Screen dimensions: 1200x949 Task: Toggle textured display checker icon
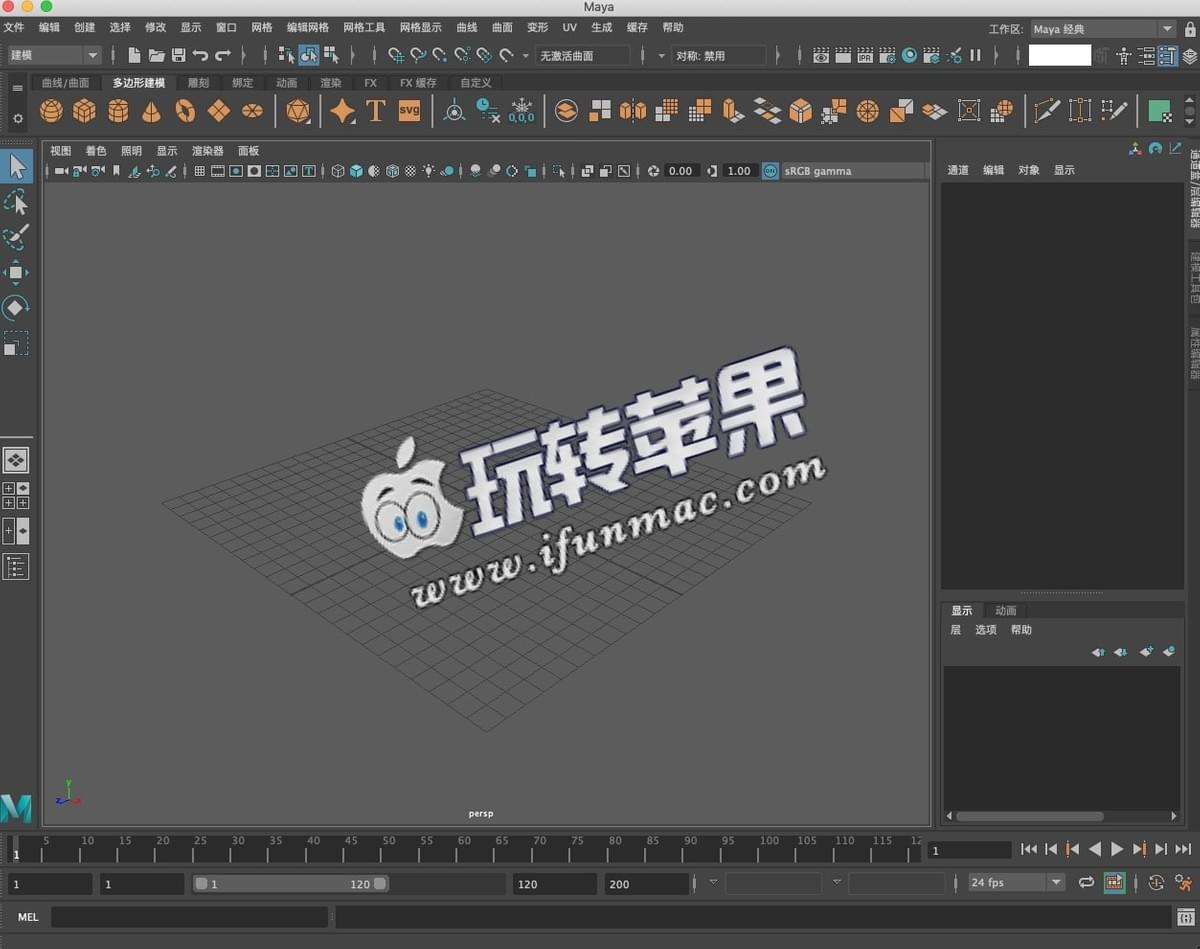pyautogui.click(x=410, y=171)
